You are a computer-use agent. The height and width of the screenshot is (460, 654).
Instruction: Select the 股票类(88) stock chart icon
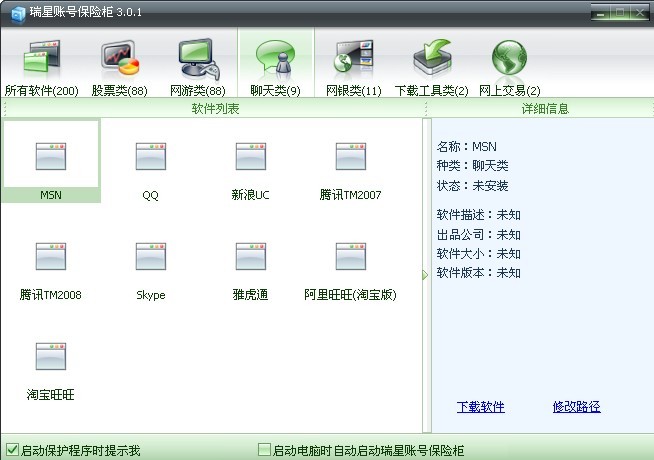(120, 58)
